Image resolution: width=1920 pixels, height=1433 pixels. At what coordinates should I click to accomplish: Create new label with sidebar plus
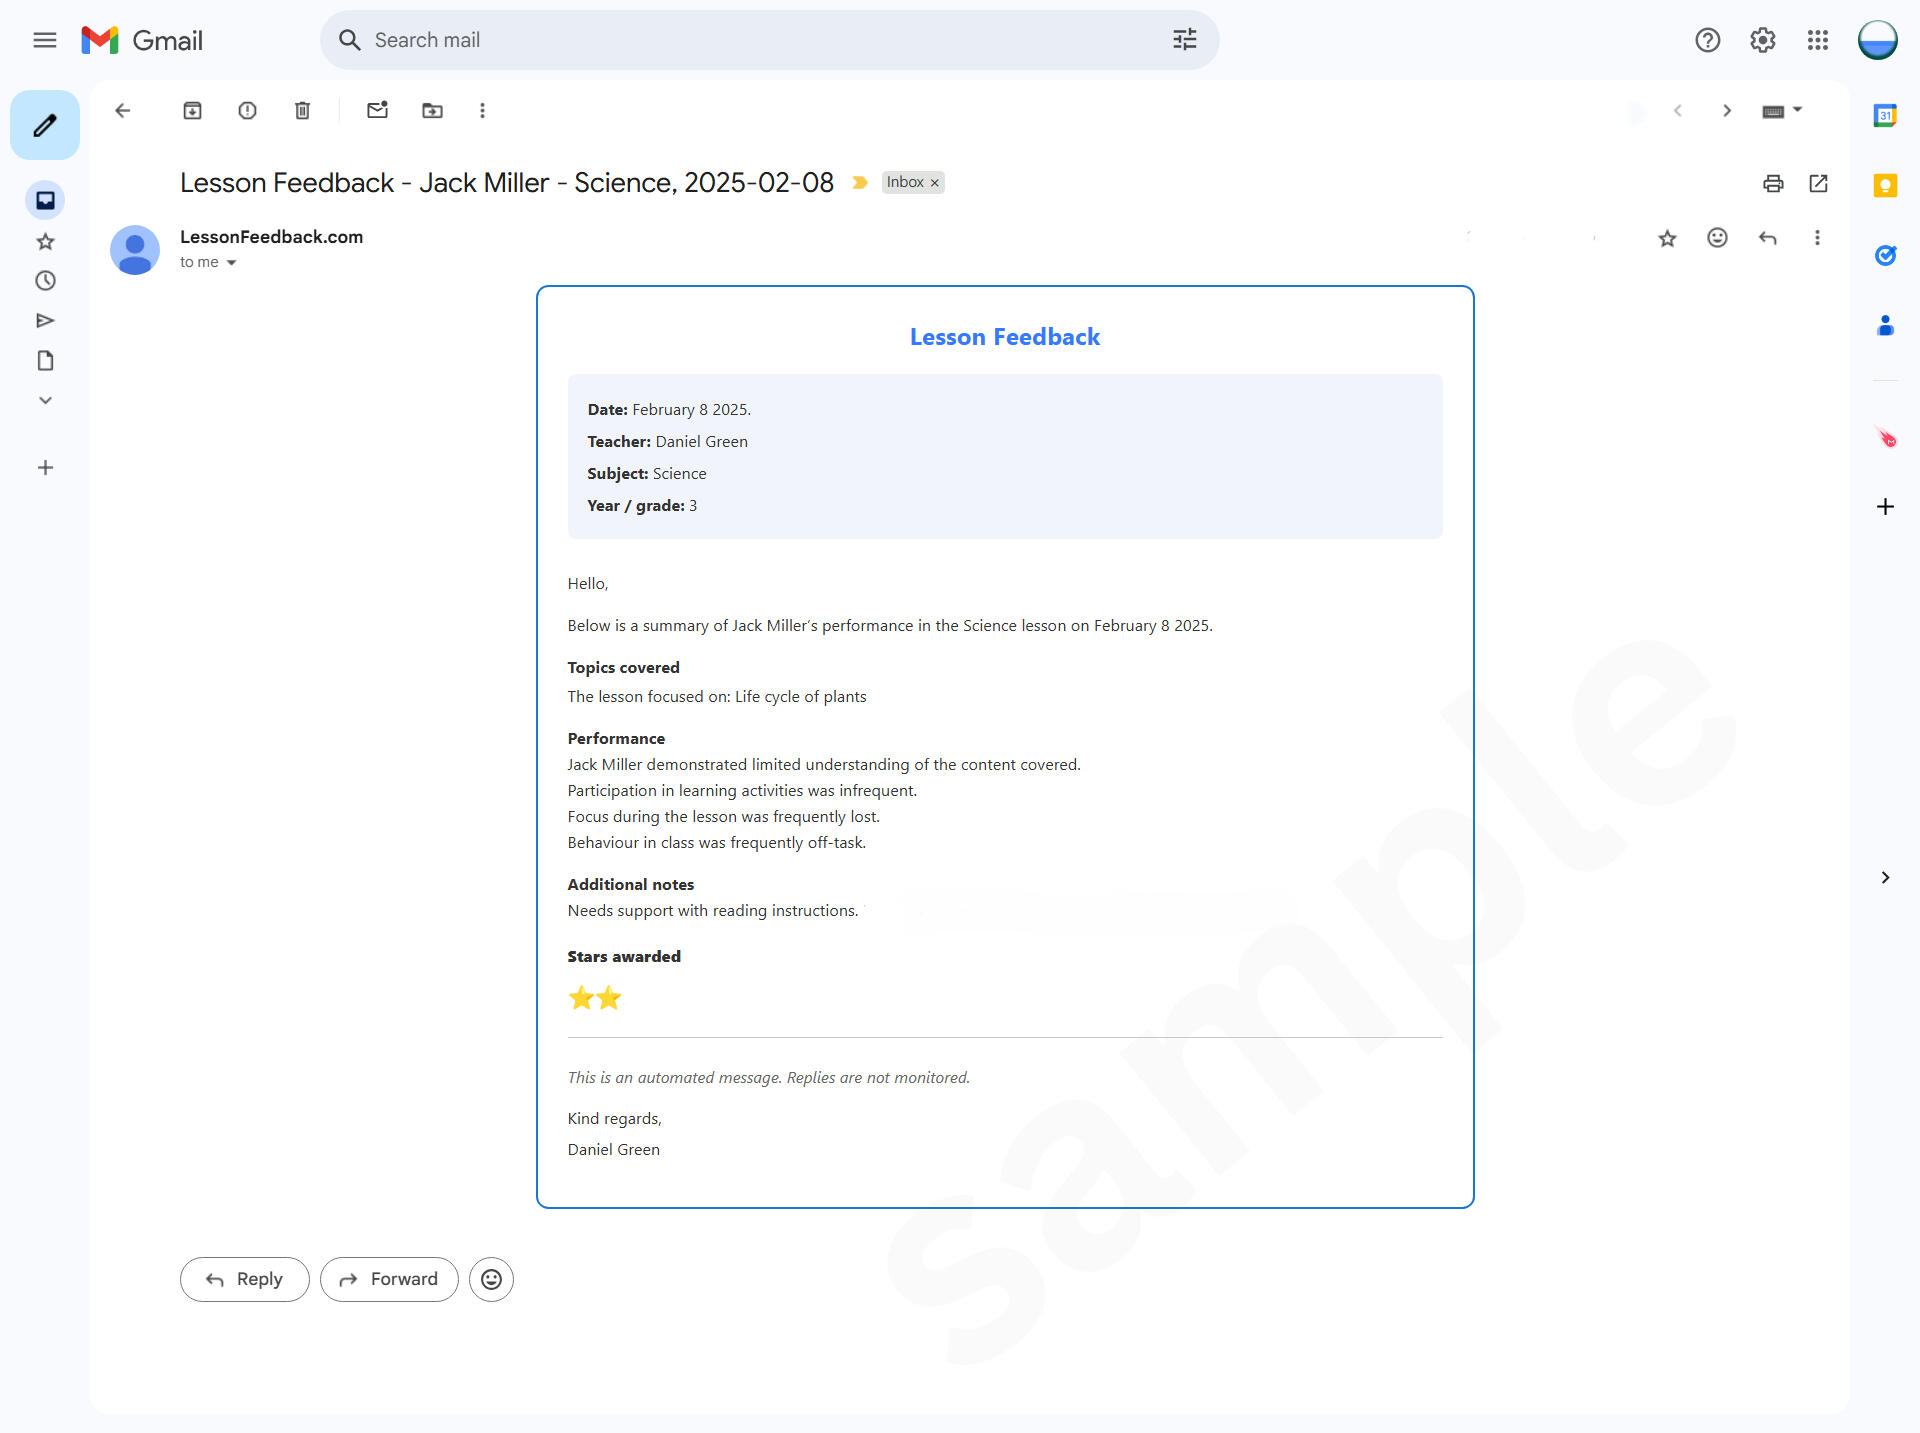45,468
